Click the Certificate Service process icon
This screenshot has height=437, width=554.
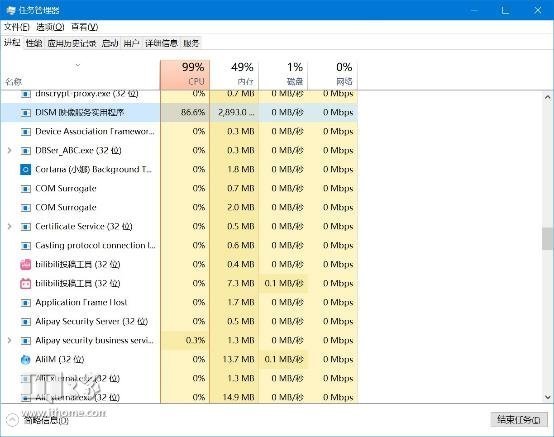point(25,227)
